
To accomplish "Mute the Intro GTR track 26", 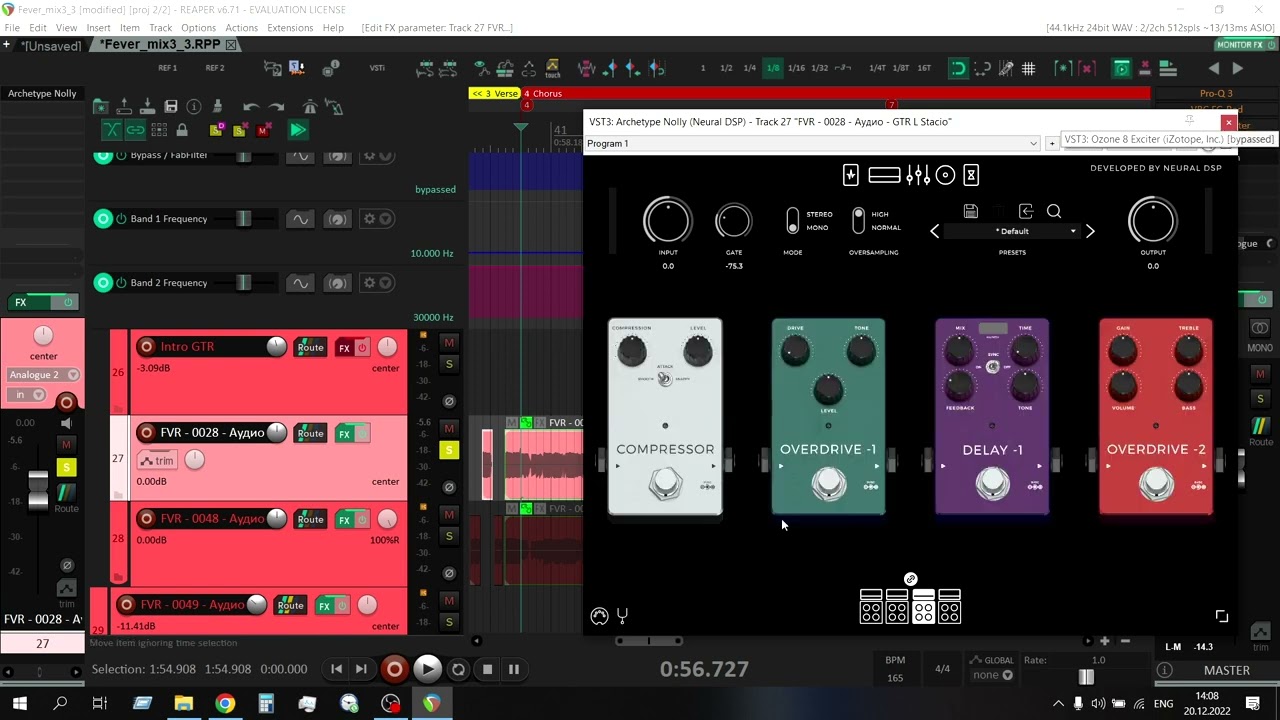I will point(449,343).
